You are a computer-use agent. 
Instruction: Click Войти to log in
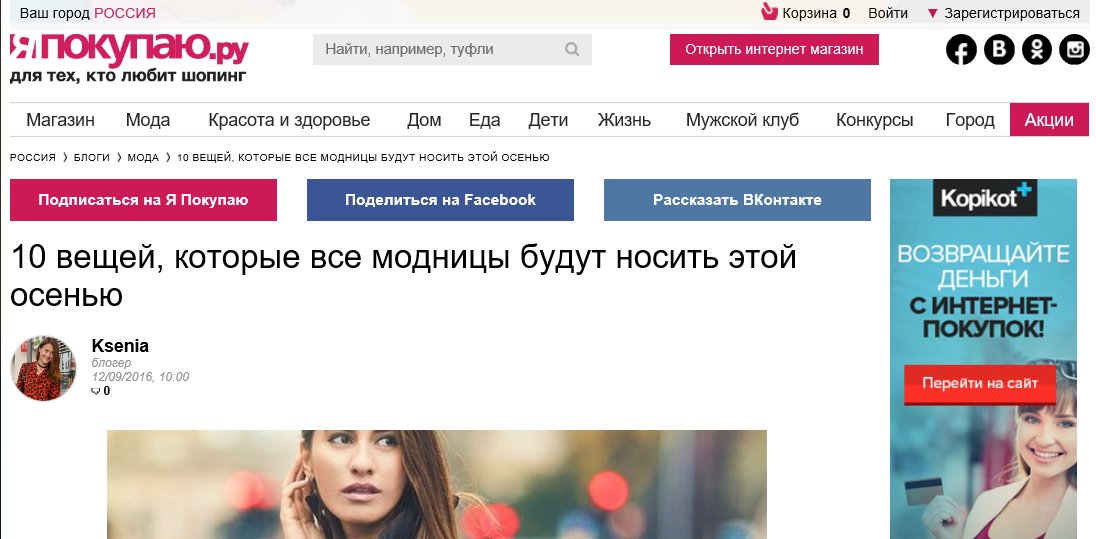[888, 13]
